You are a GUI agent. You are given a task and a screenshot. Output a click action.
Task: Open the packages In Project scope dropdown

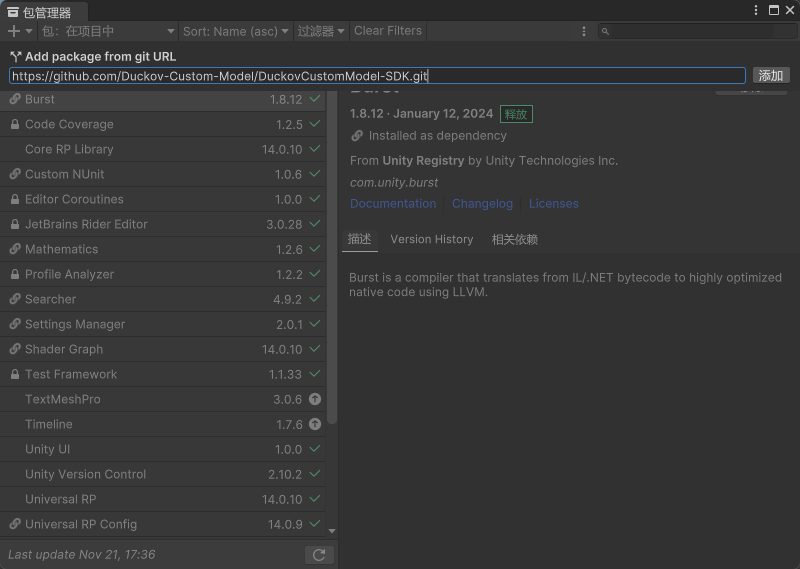108,31
